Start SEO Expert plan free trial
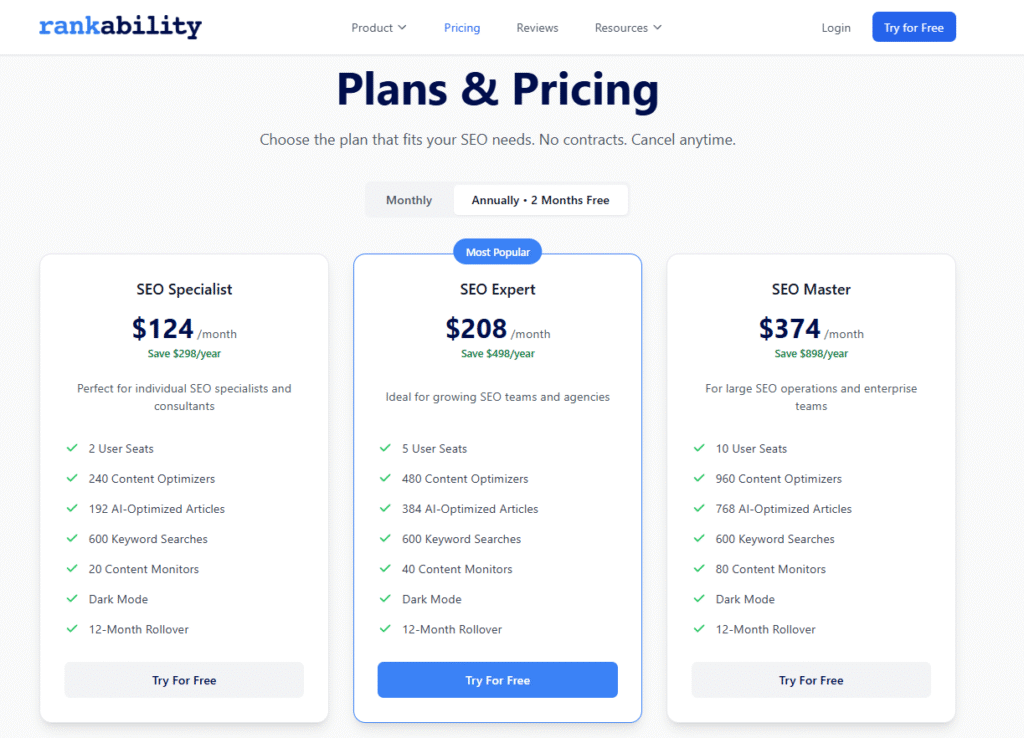 pyautogui.click(x=497, y=680)
